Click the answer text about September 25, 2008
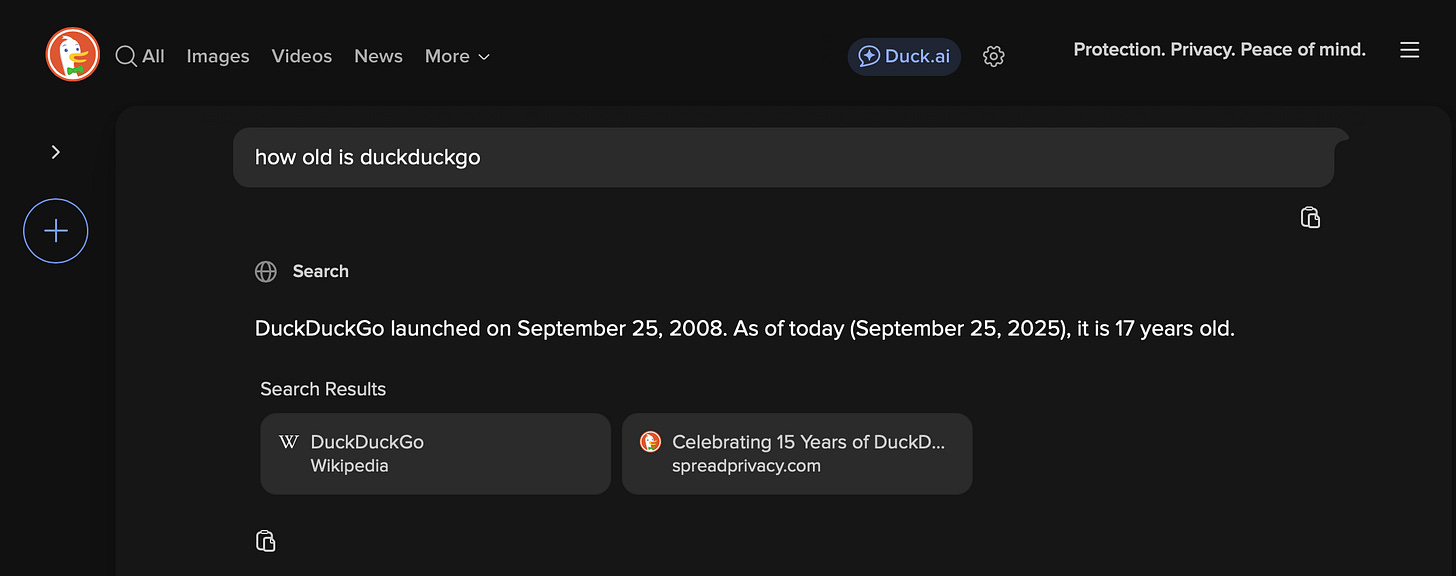 745,329
